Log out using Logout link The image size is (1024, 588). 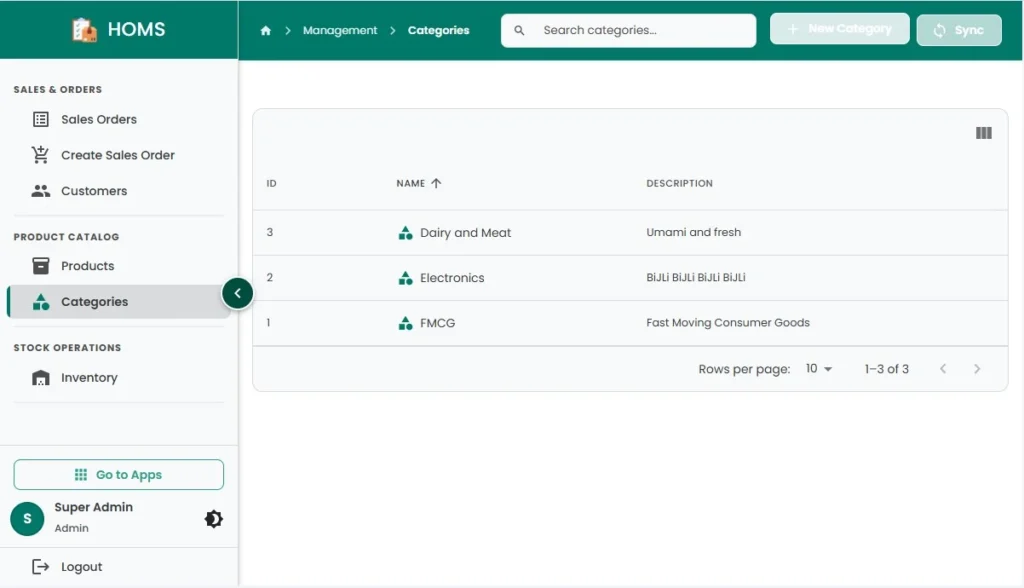80,567
